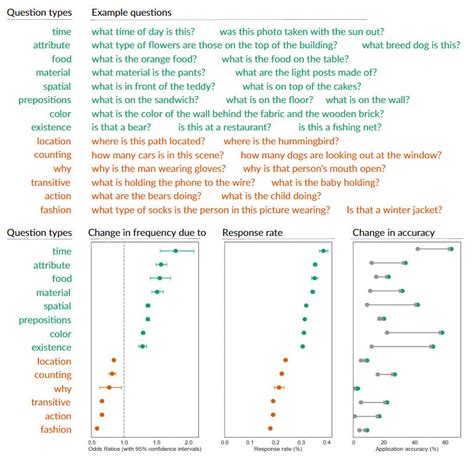474x459 pixels.
Task: Select "where is the hummingbird?" question text
Action: [281, 141]
